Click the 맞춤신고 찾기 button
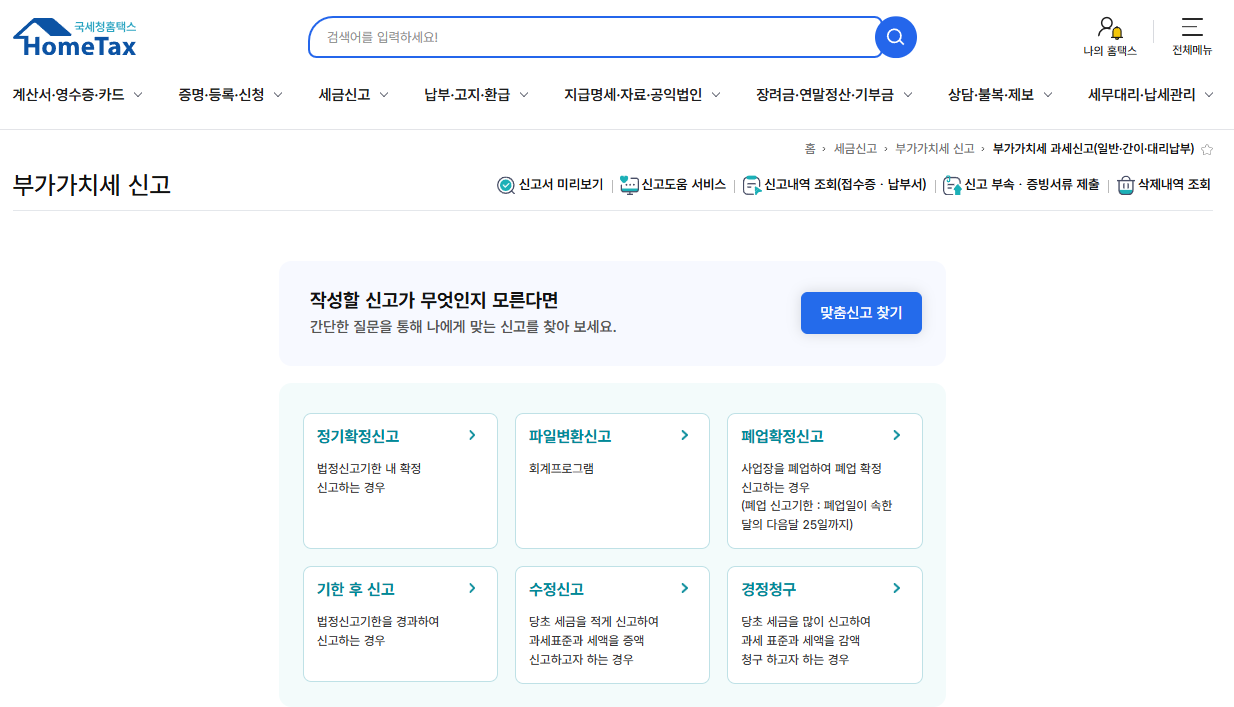This screenshot has width=1234, height=707. 860,313
